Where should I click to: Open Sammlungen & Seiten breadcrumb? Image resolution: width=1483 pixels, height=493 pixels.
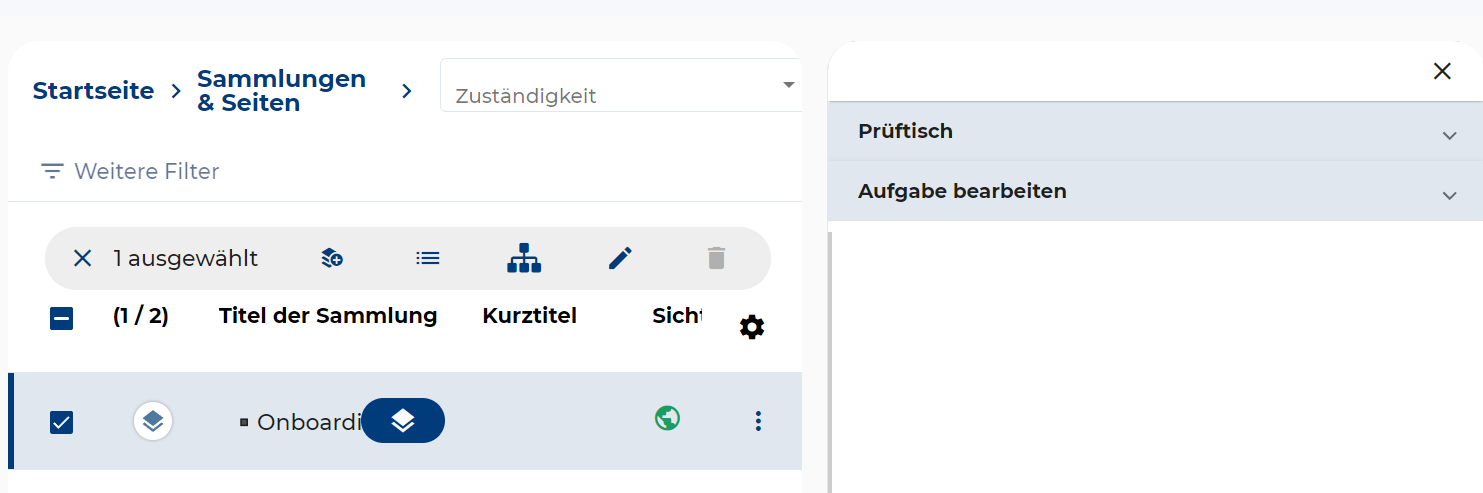pyautogui.click(x=281, y=91)
